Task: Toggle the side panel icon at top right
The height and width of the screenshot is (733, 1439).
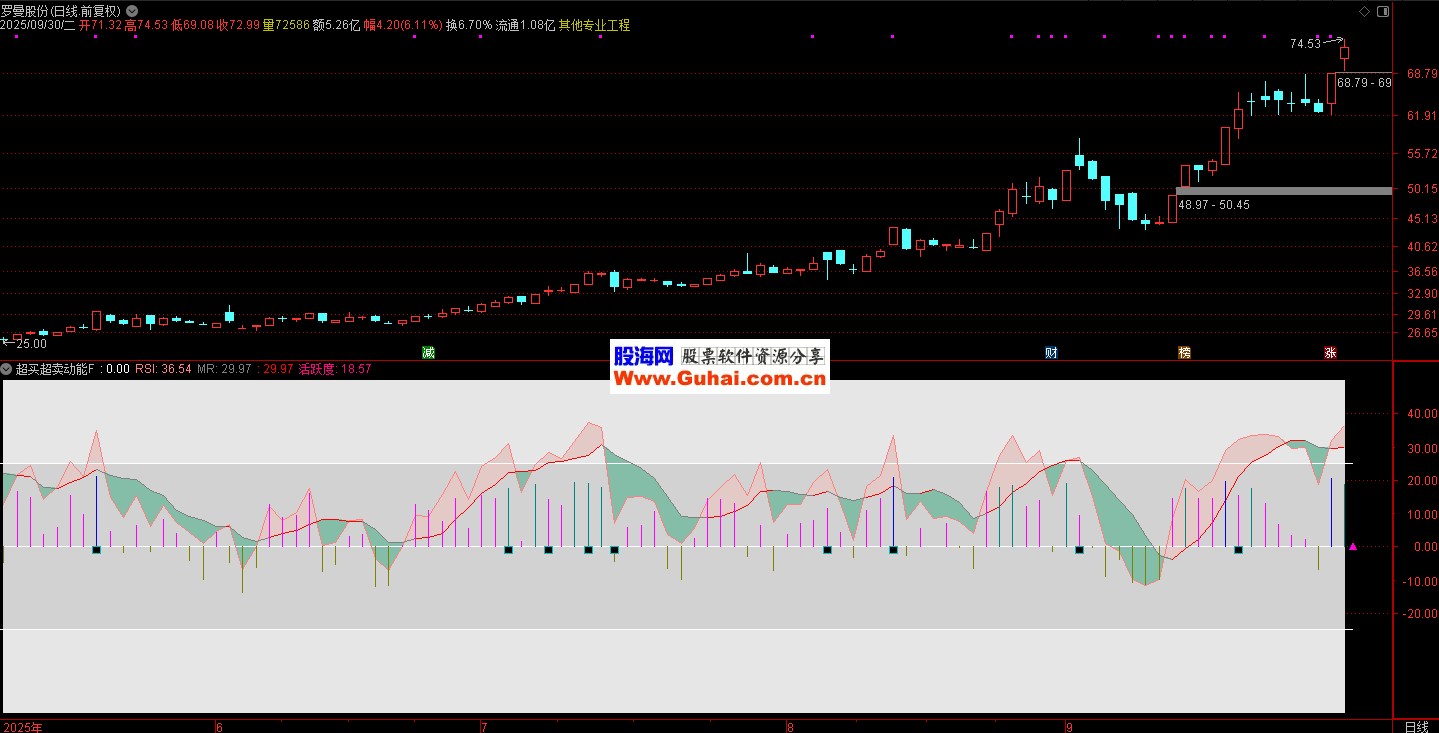Action: tap(1383, 11)
